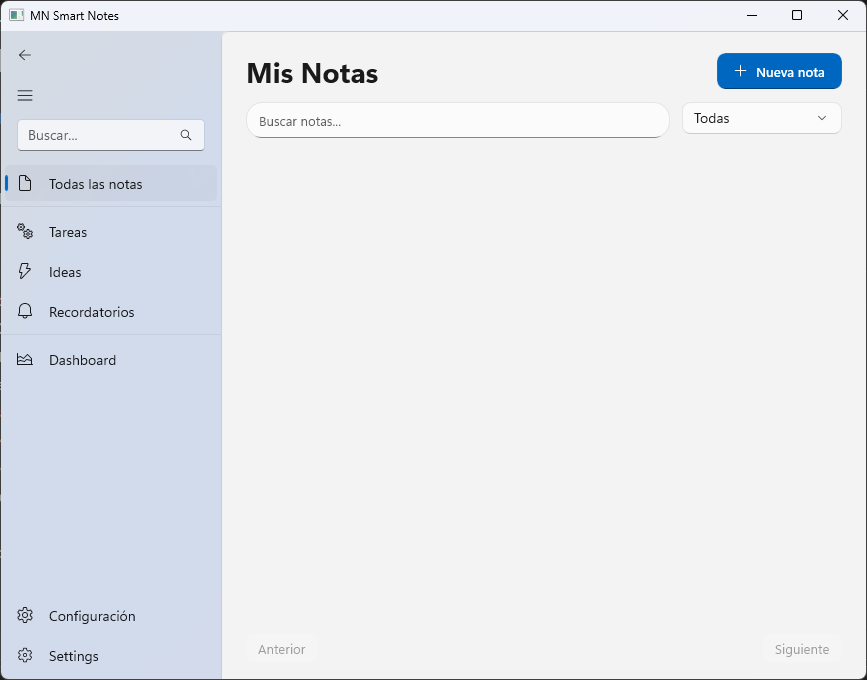Open the Configuración page
The height and width of the screenshot is (680, 867).
coord(111,616)
